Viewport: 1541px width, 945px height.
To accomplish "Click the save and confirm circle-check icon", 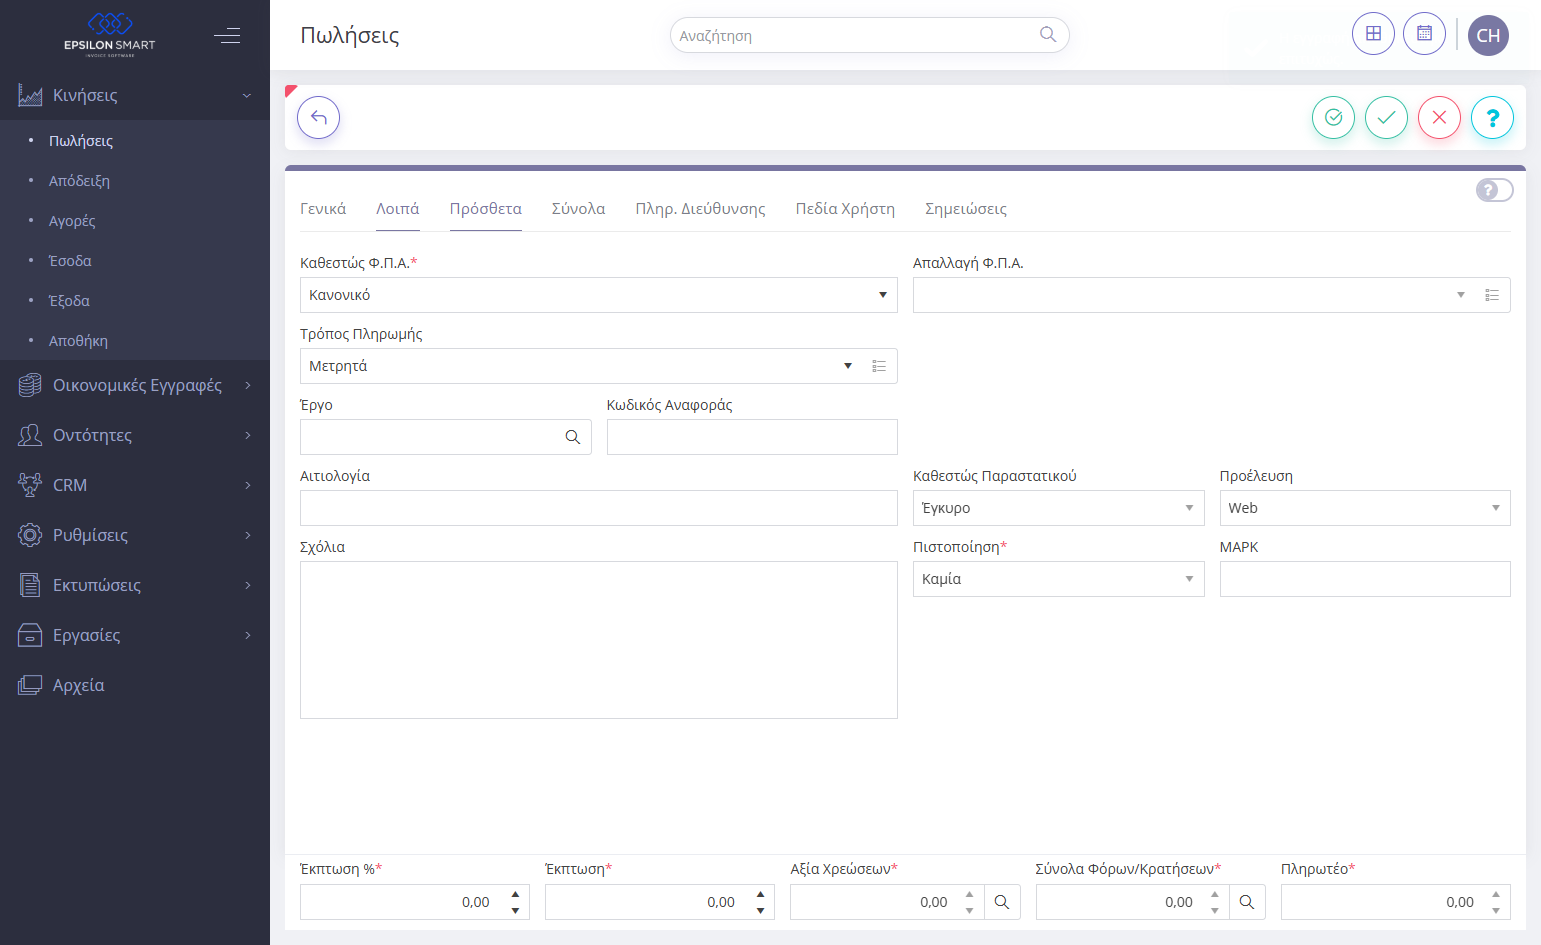I will point(1333,118).
